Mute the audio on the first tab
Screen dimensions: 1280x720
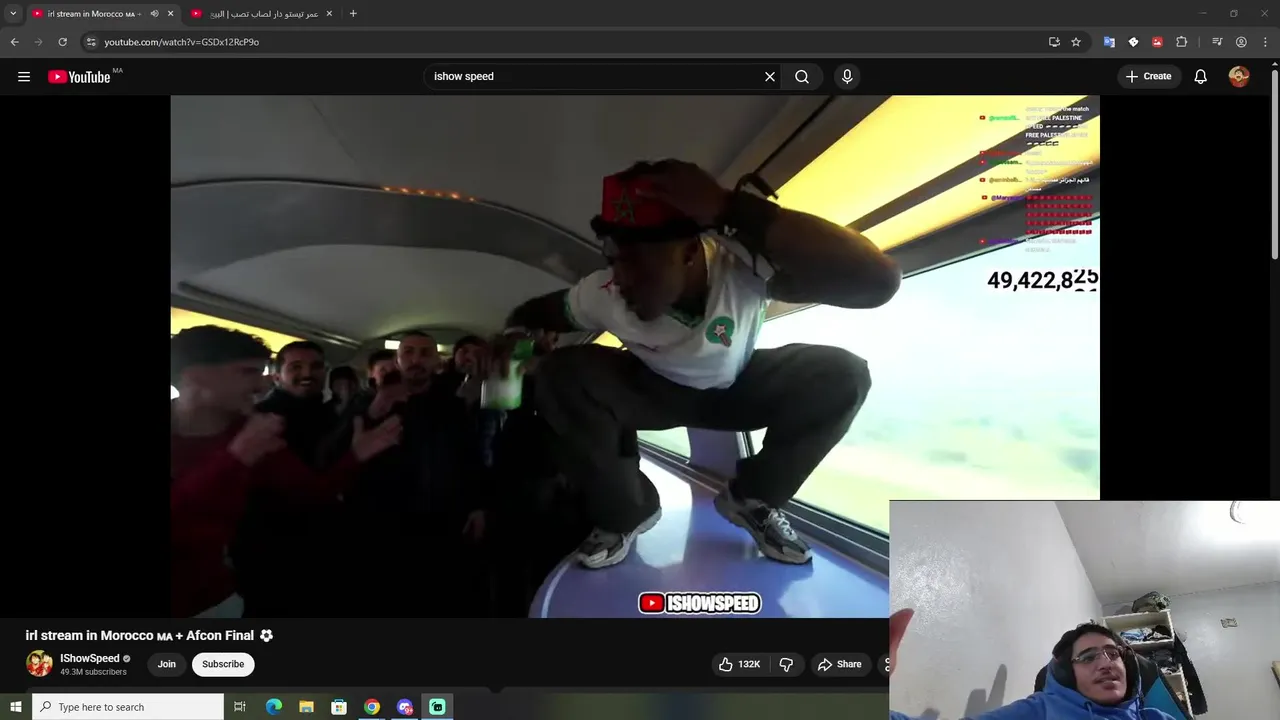154,14
